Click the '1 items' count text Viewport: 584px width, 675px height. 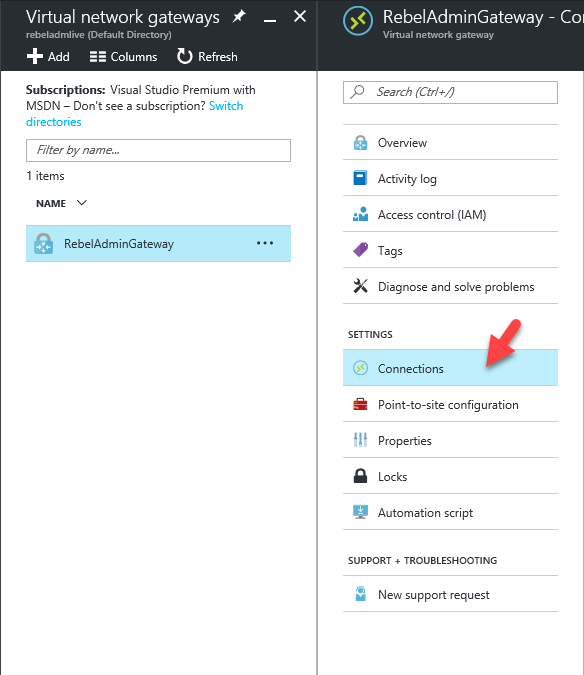(45, 176)
